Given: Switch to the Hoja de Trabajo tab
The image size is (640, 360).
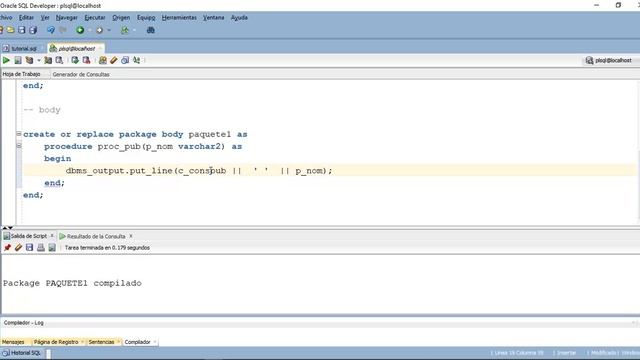Looking at the screenshot, I should pyautogui.click(x=22, y=74).
